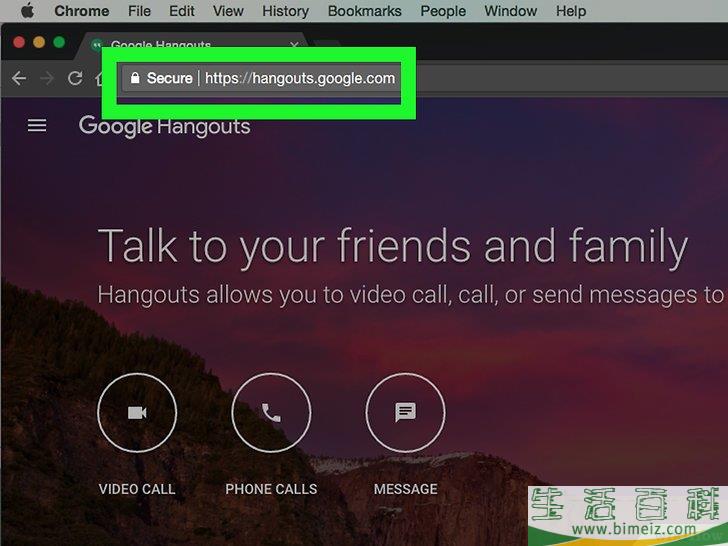Viewport: 728px width, 546px height.
Task: Open the Edit menu
Action: (x=182, y=11)
